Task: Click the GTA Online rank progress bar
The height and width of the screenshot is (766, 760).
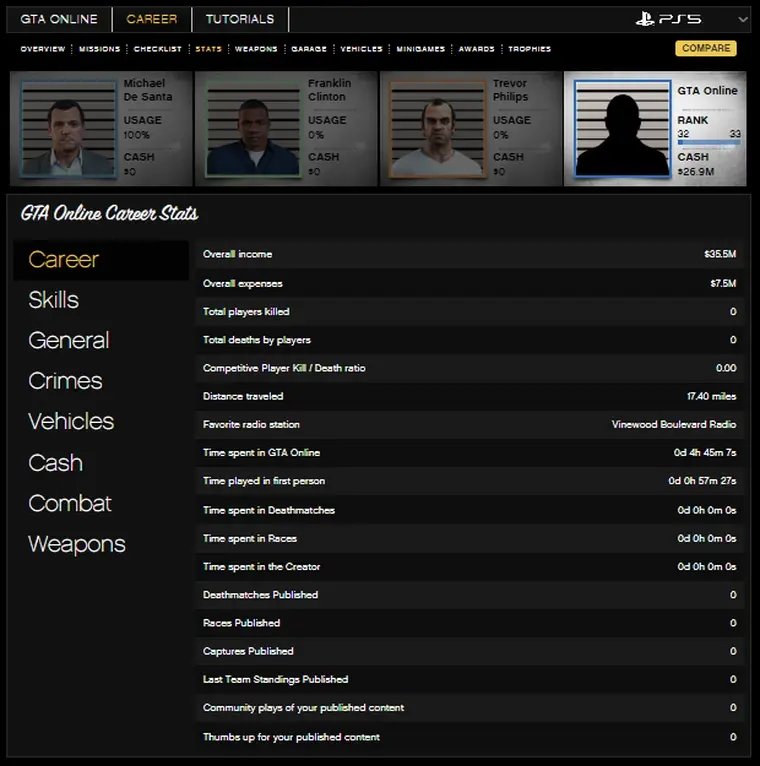Action: tap(708, 143)
